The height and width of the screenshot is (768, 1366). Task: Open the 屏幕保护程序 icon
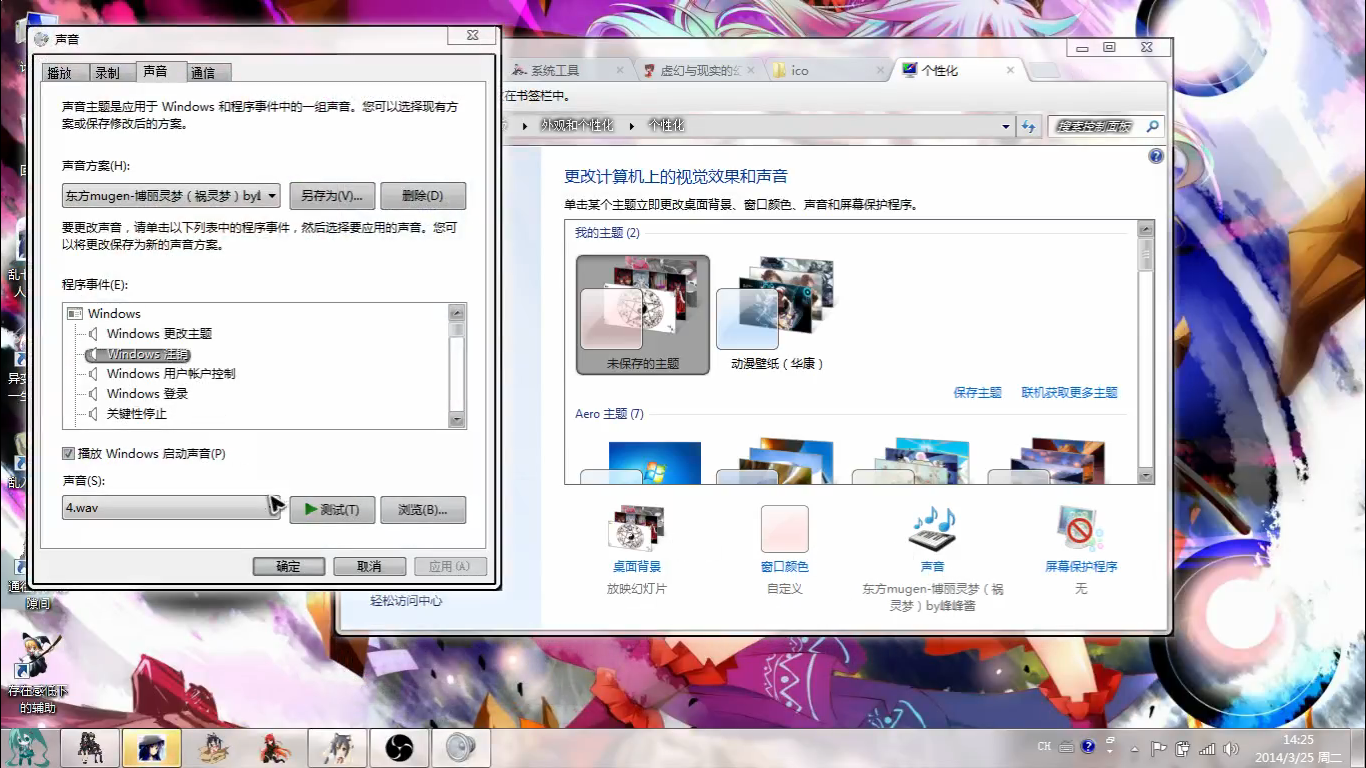click(1081, 528)
